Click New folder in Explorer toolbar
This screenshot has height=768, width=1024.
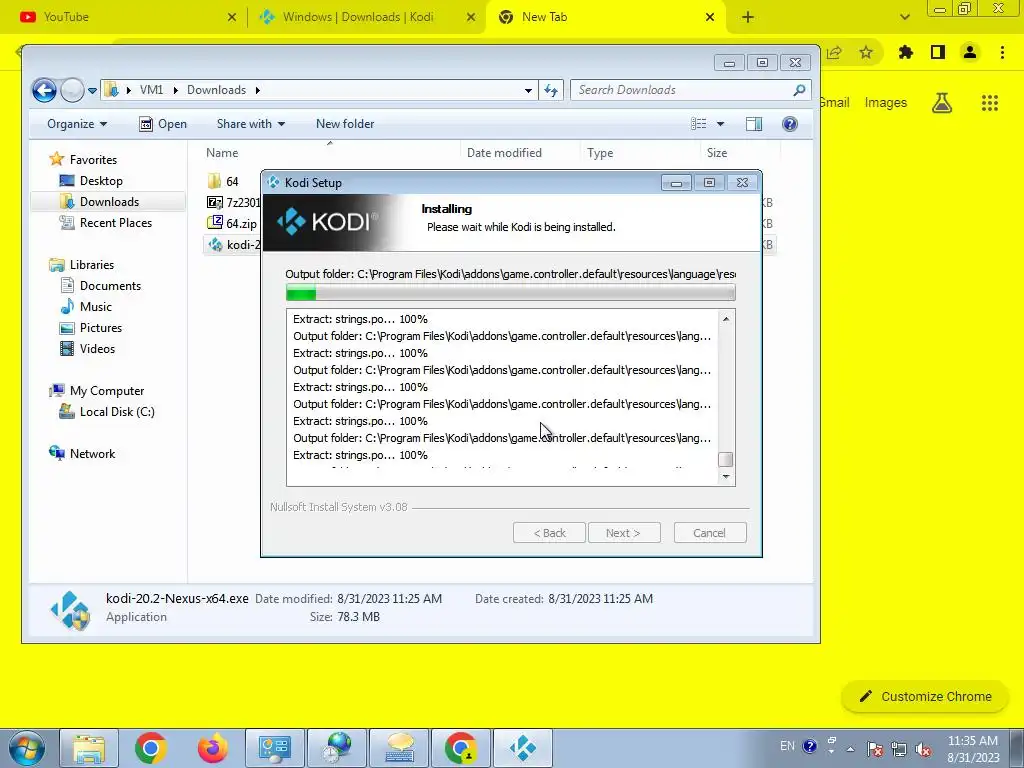tap(345, 124)
